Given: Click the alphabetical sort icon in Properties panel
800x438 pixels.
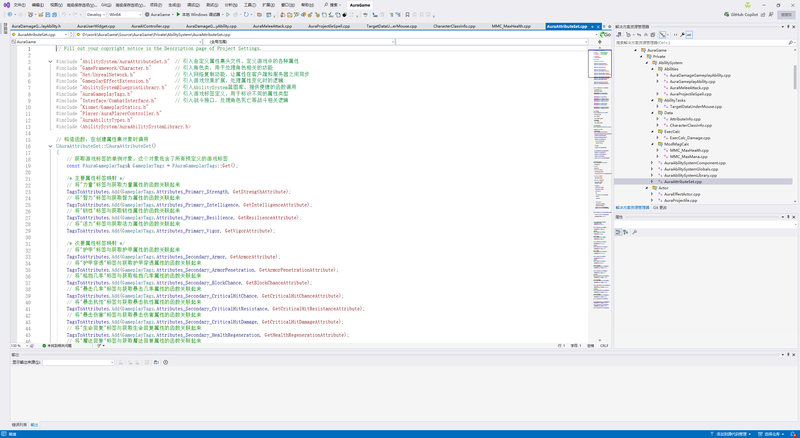Looking at the screenshot, I should [x=626, y=232].
